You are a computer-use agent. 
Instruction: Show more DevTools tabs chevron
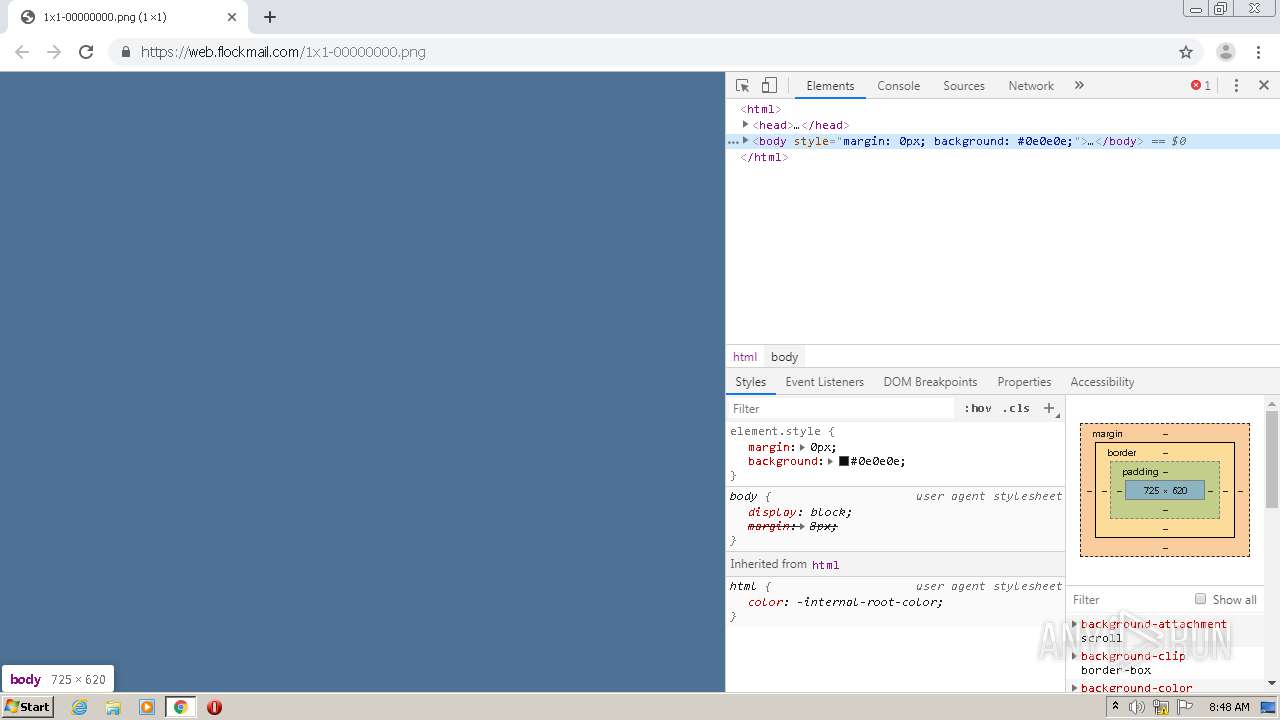[x=1079, y=86]
